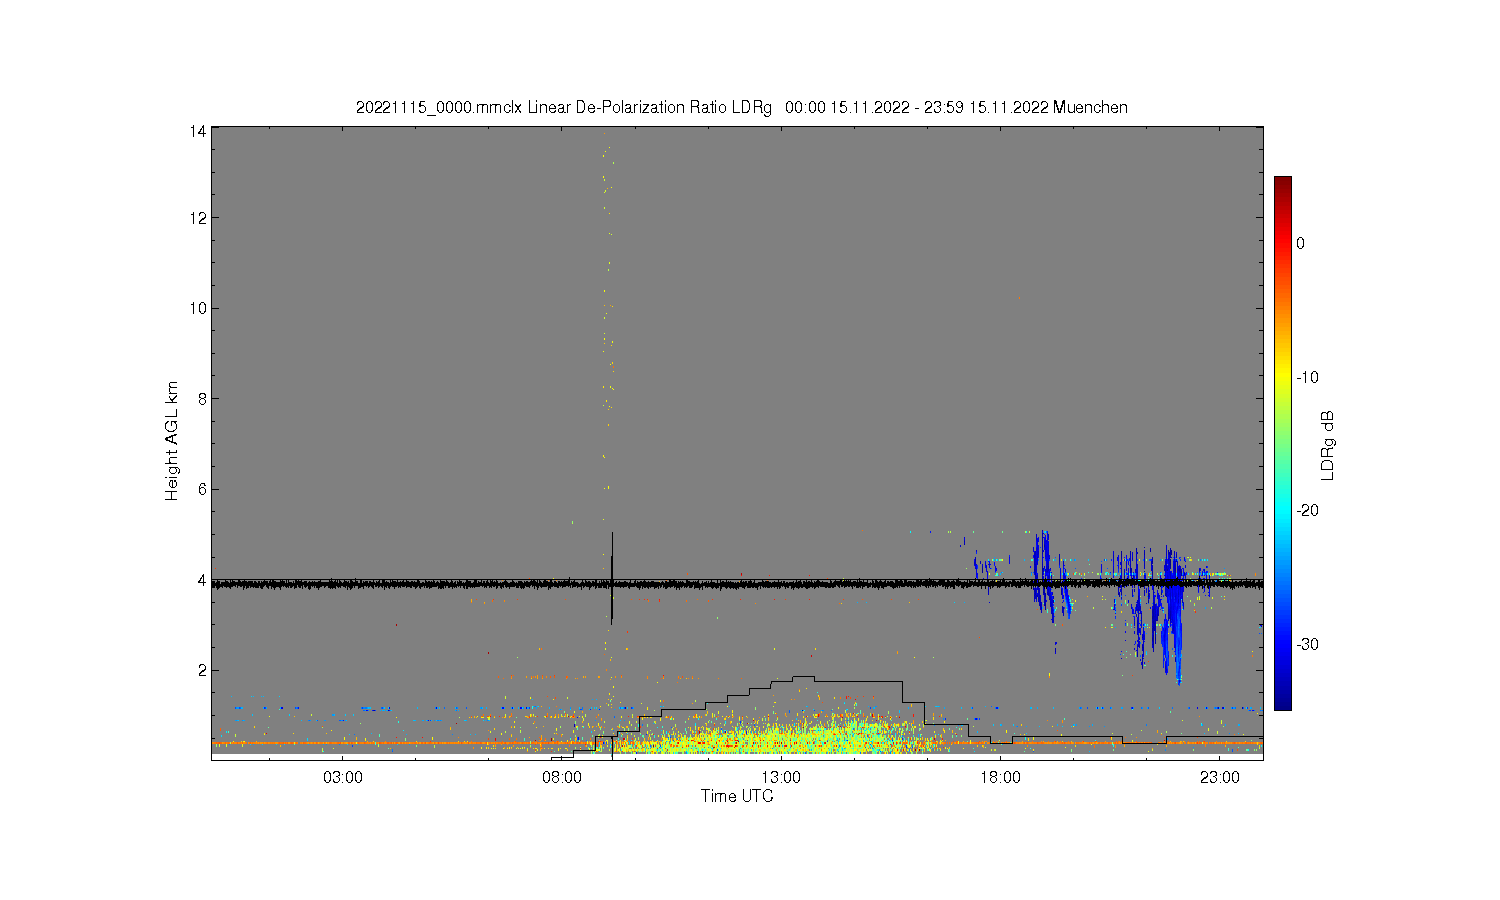This screenshot has height=900, width=1500.
Task: Click the 14 km height tick label
Action: tap(198, 131)
